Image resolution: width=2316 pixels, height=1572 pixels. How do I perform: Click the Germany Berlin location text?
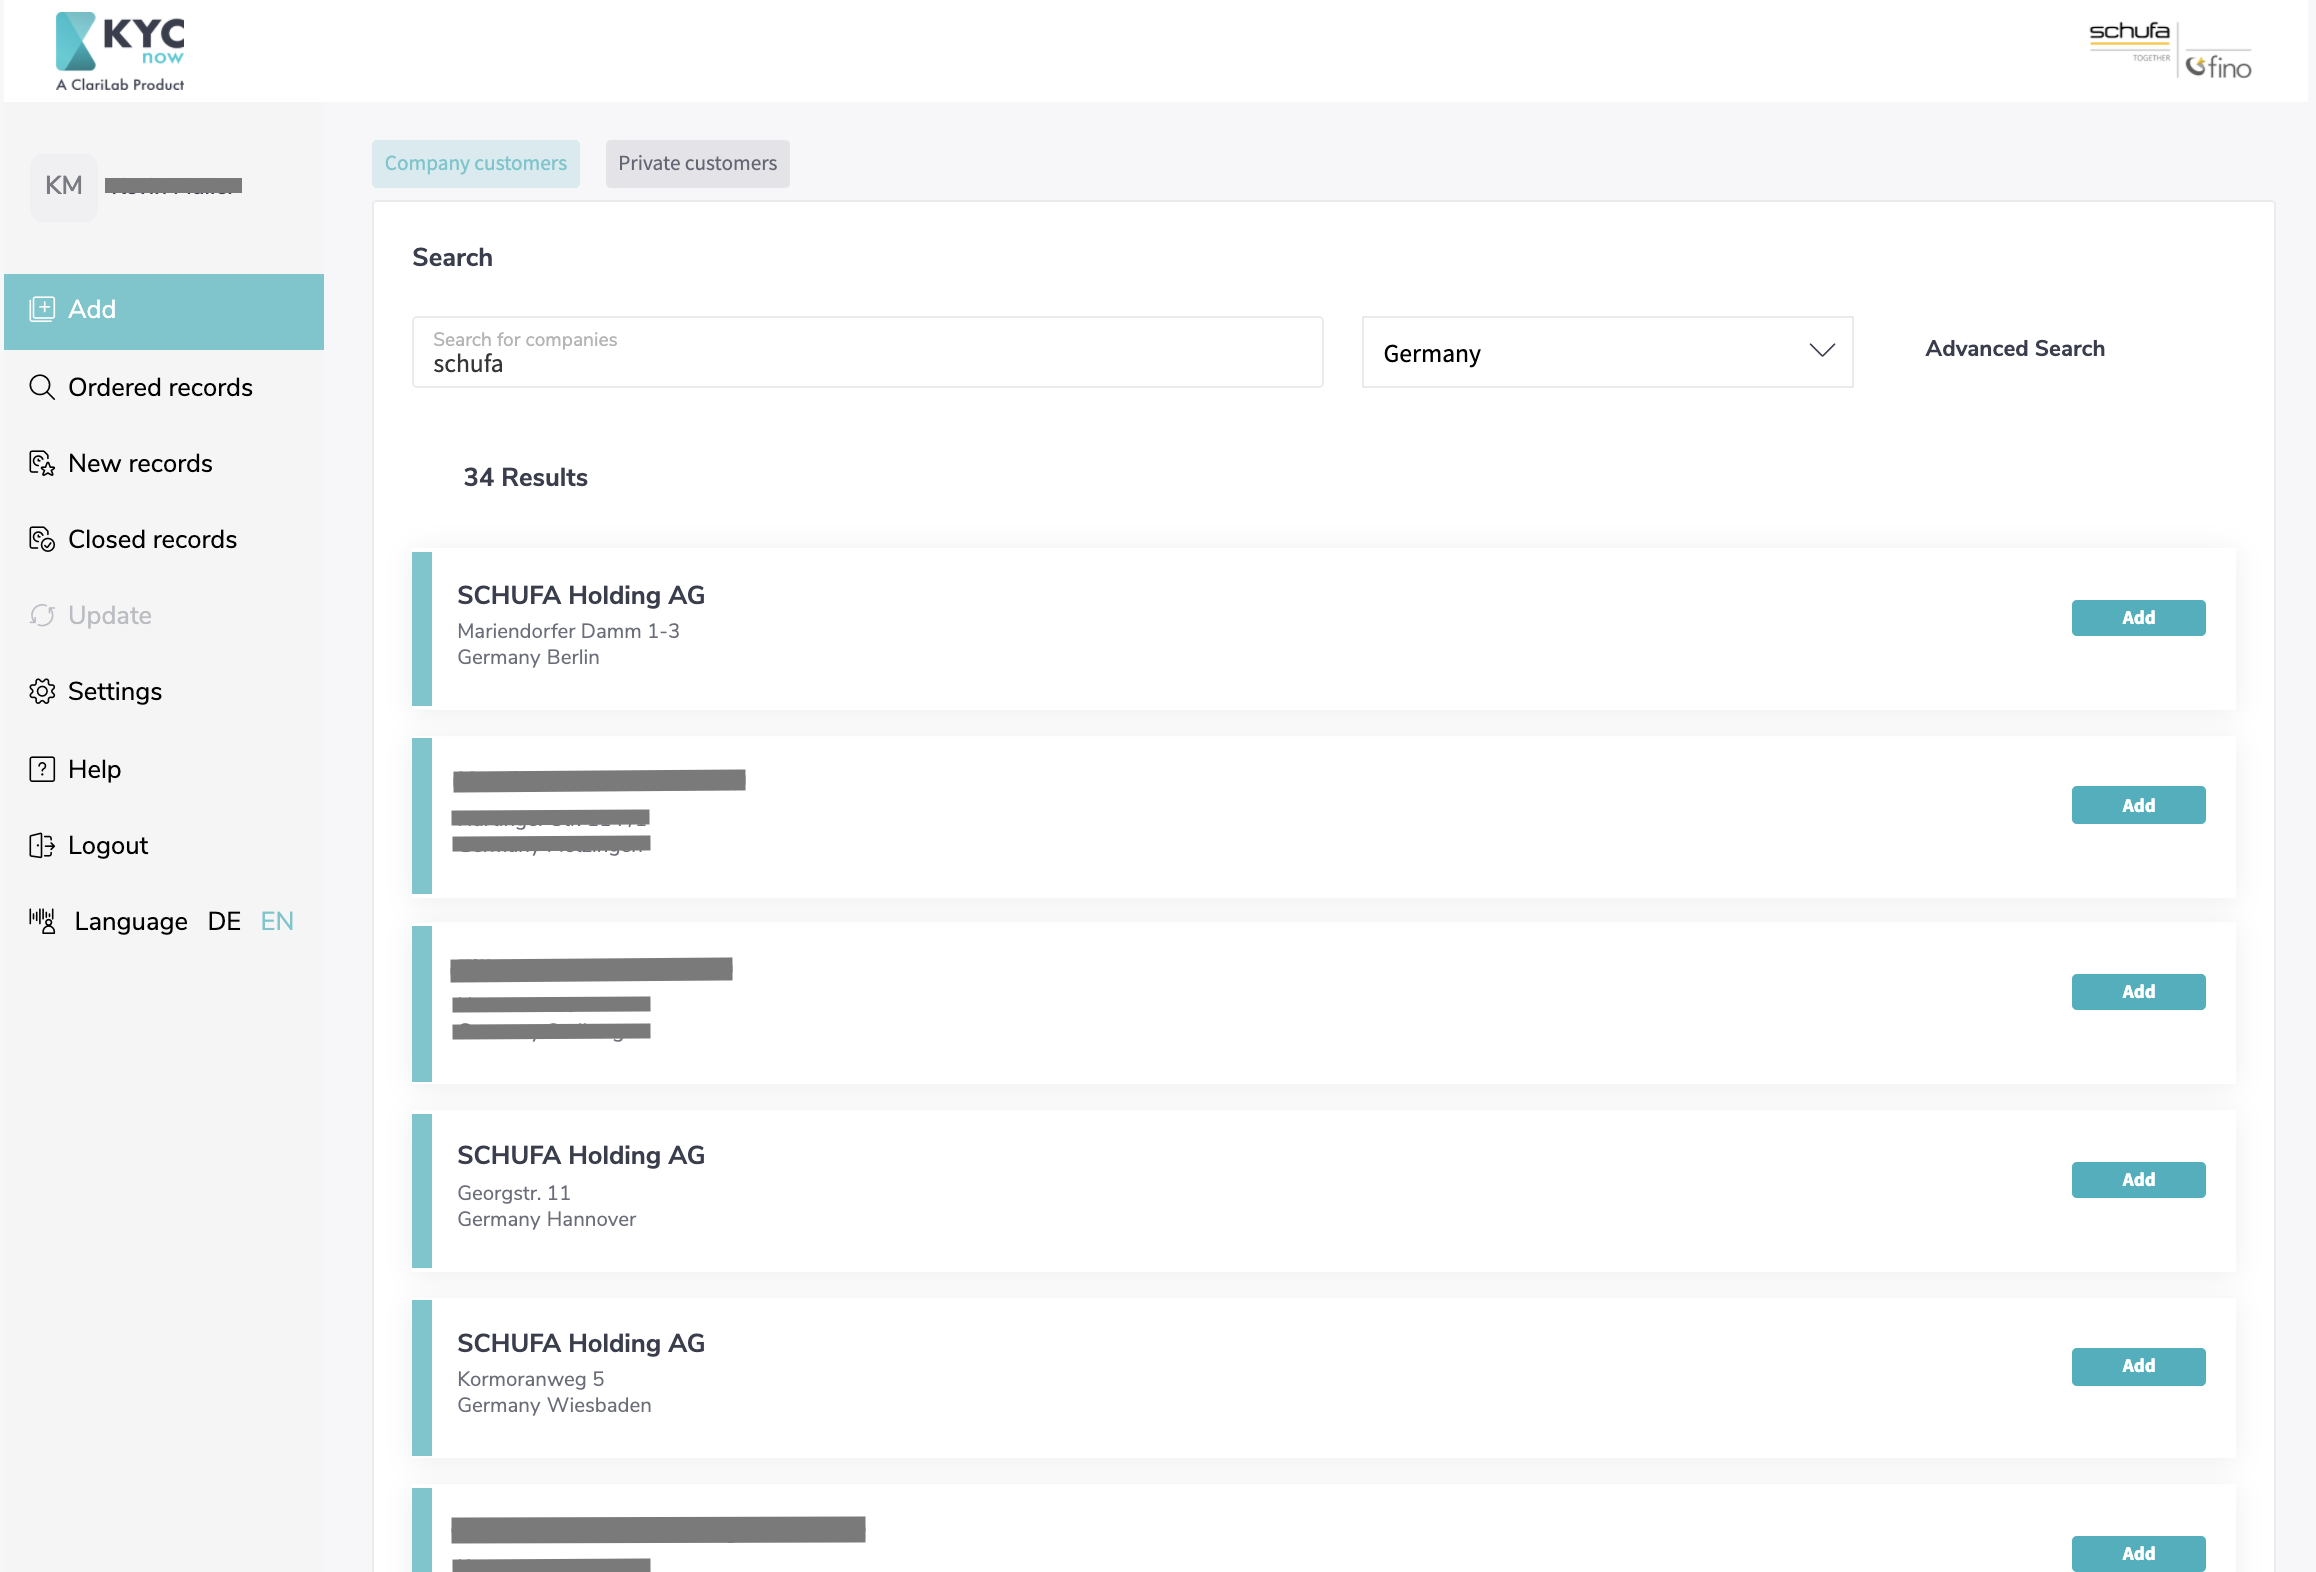(528, 657)
